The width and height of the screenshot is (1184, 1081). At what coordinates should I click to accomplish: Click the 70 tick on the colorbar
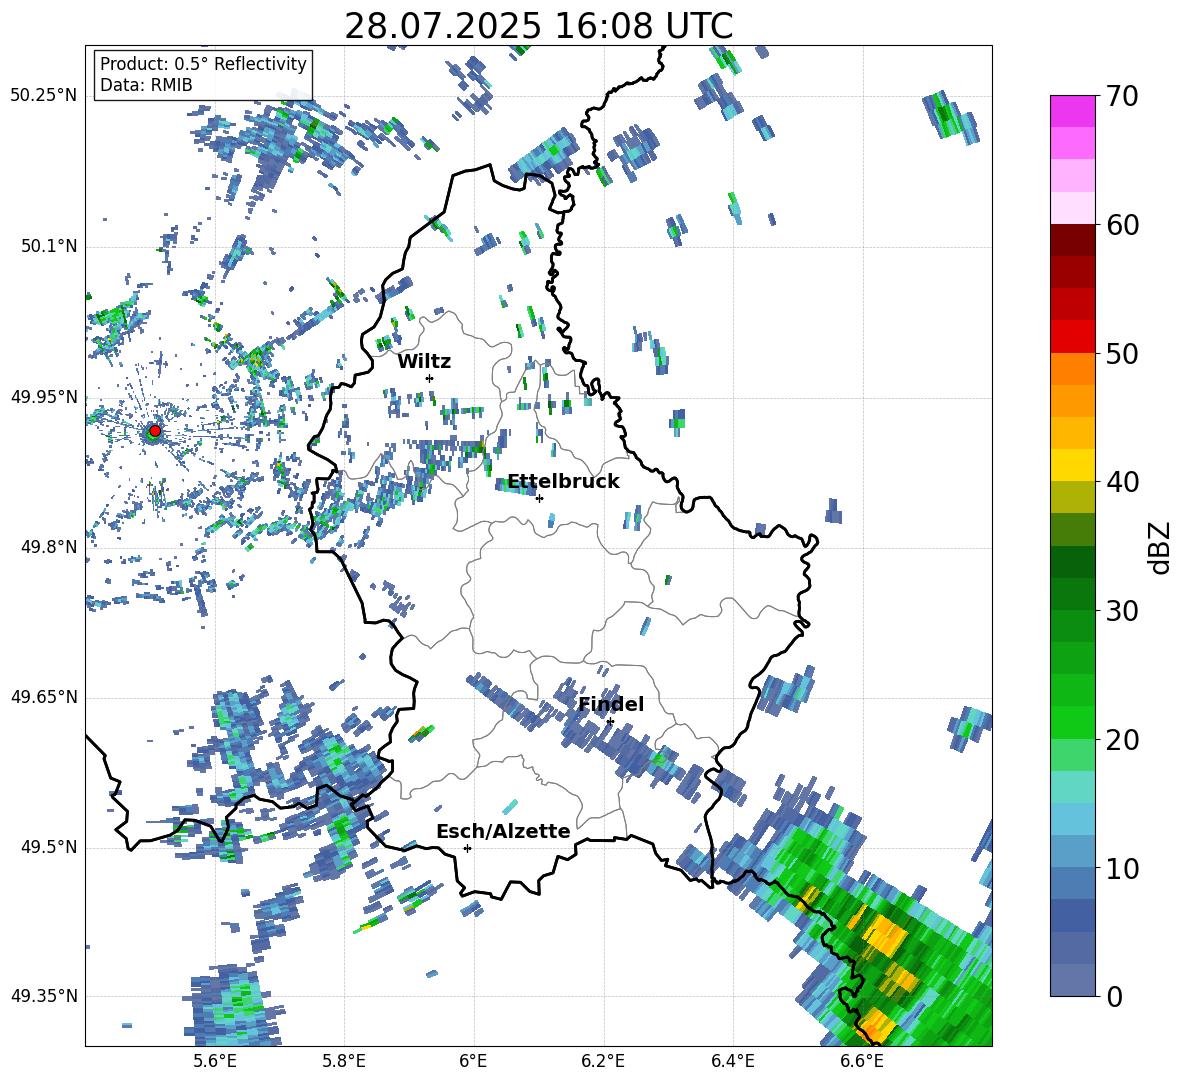coord(1122,96)
